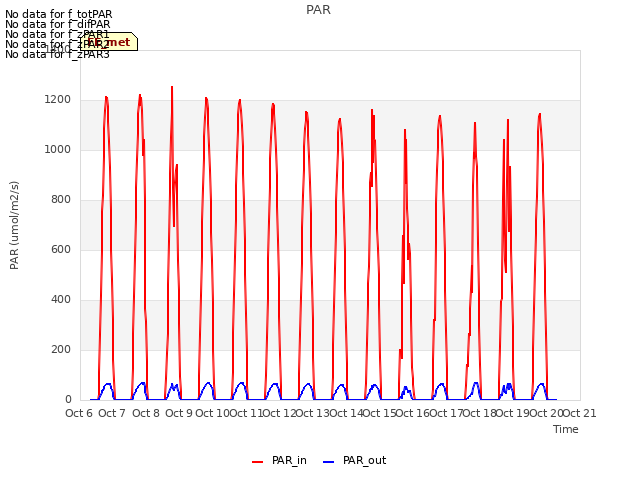Screen dimensions: 640x480
Task: Click the Oct 9 x-axis tick label
Action: click(179, 413)
